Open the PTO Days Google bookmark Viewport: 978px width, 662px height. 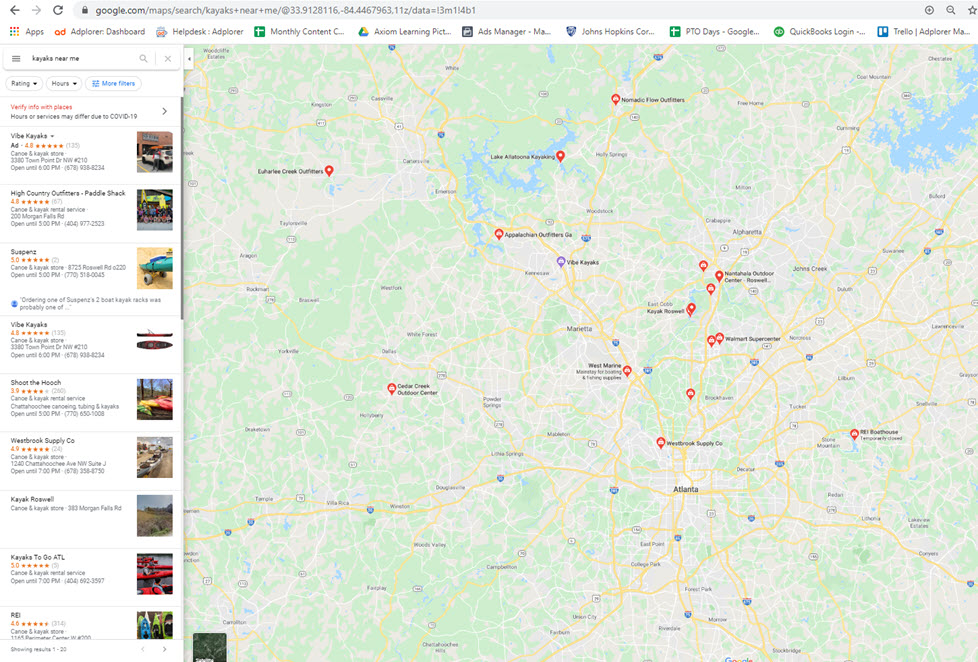(x=715, y=31)
